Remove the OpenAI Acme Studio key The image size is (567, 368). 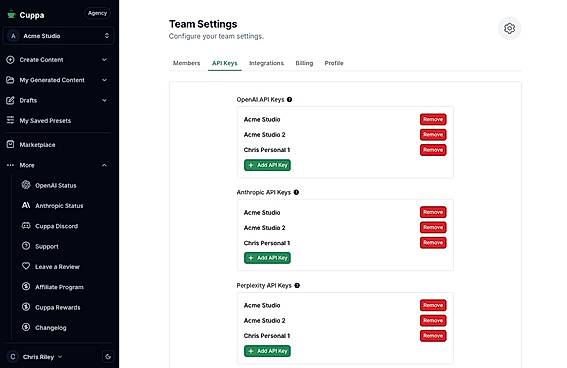coord(433,119)
